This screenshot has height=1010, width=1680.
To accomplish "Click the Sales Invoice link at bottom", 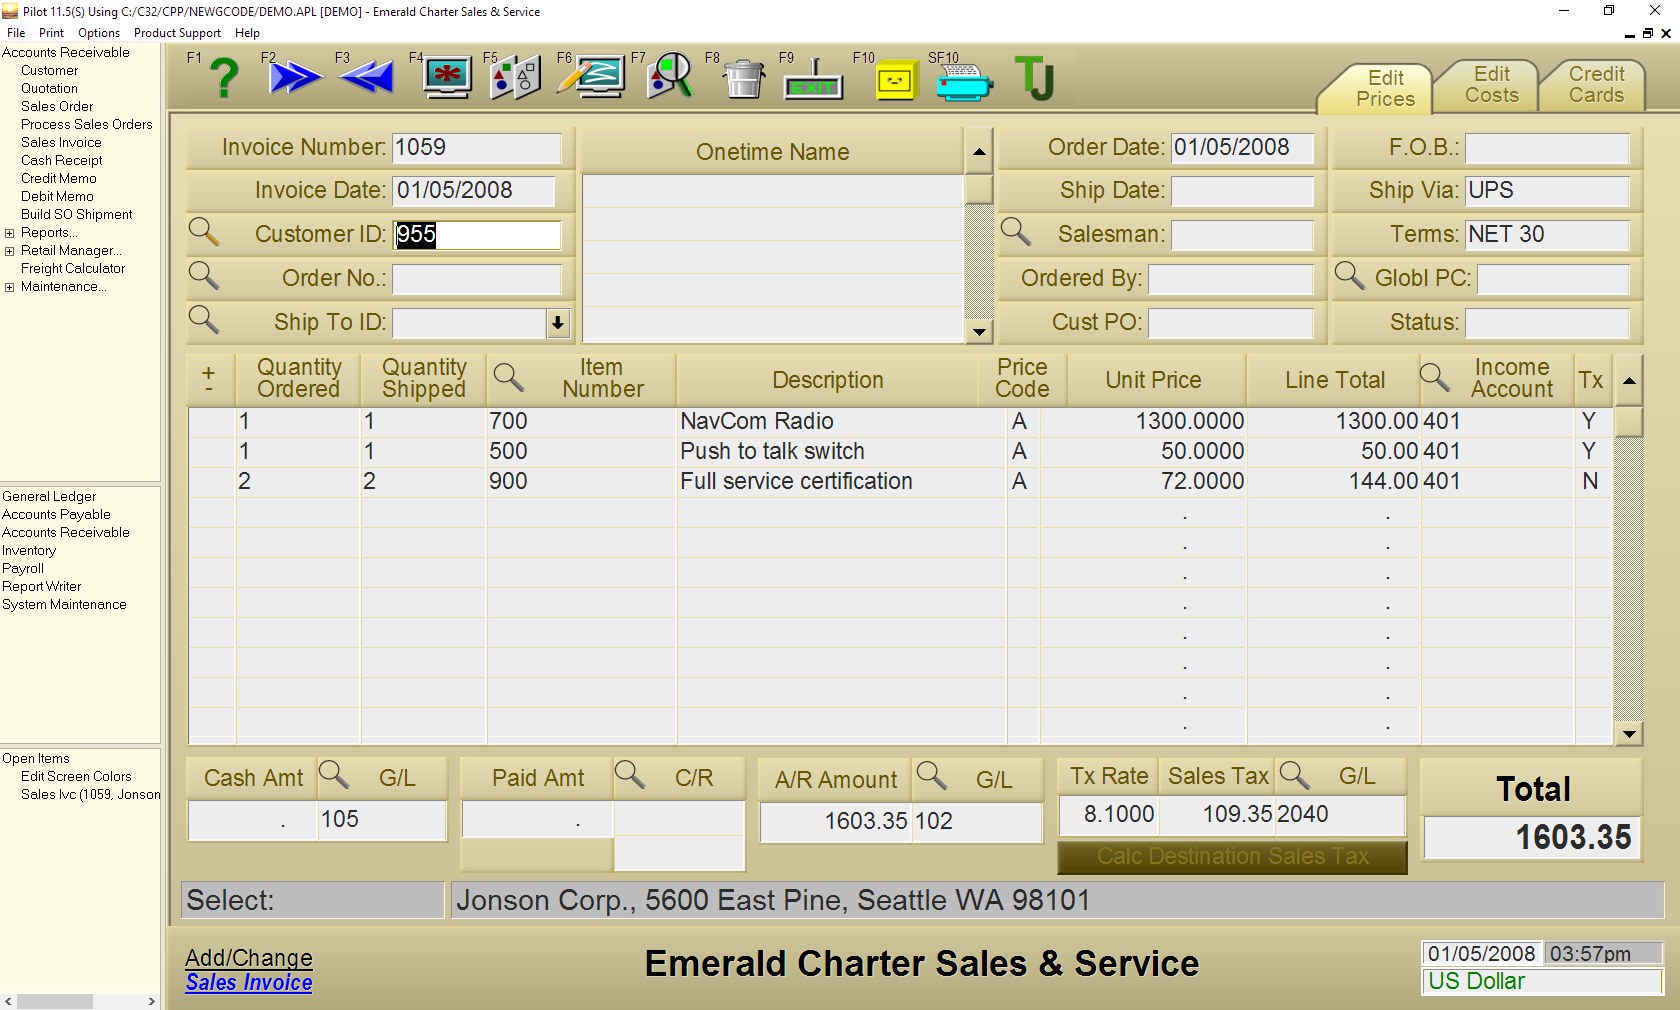I will click(249, 983).
